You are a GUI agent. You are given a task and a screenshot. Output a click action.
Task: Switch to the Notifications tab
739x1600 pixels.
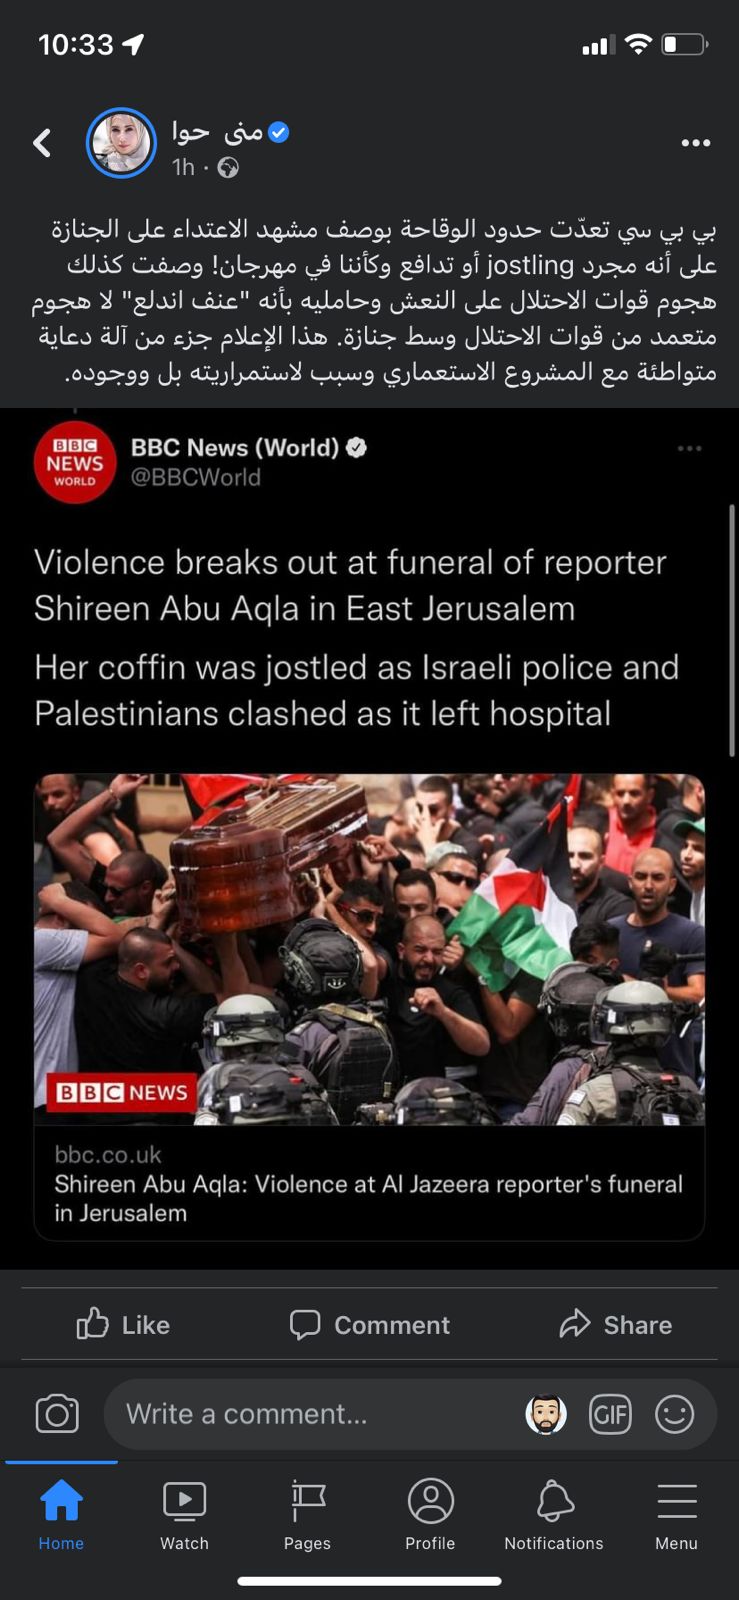coord(554,1516)
